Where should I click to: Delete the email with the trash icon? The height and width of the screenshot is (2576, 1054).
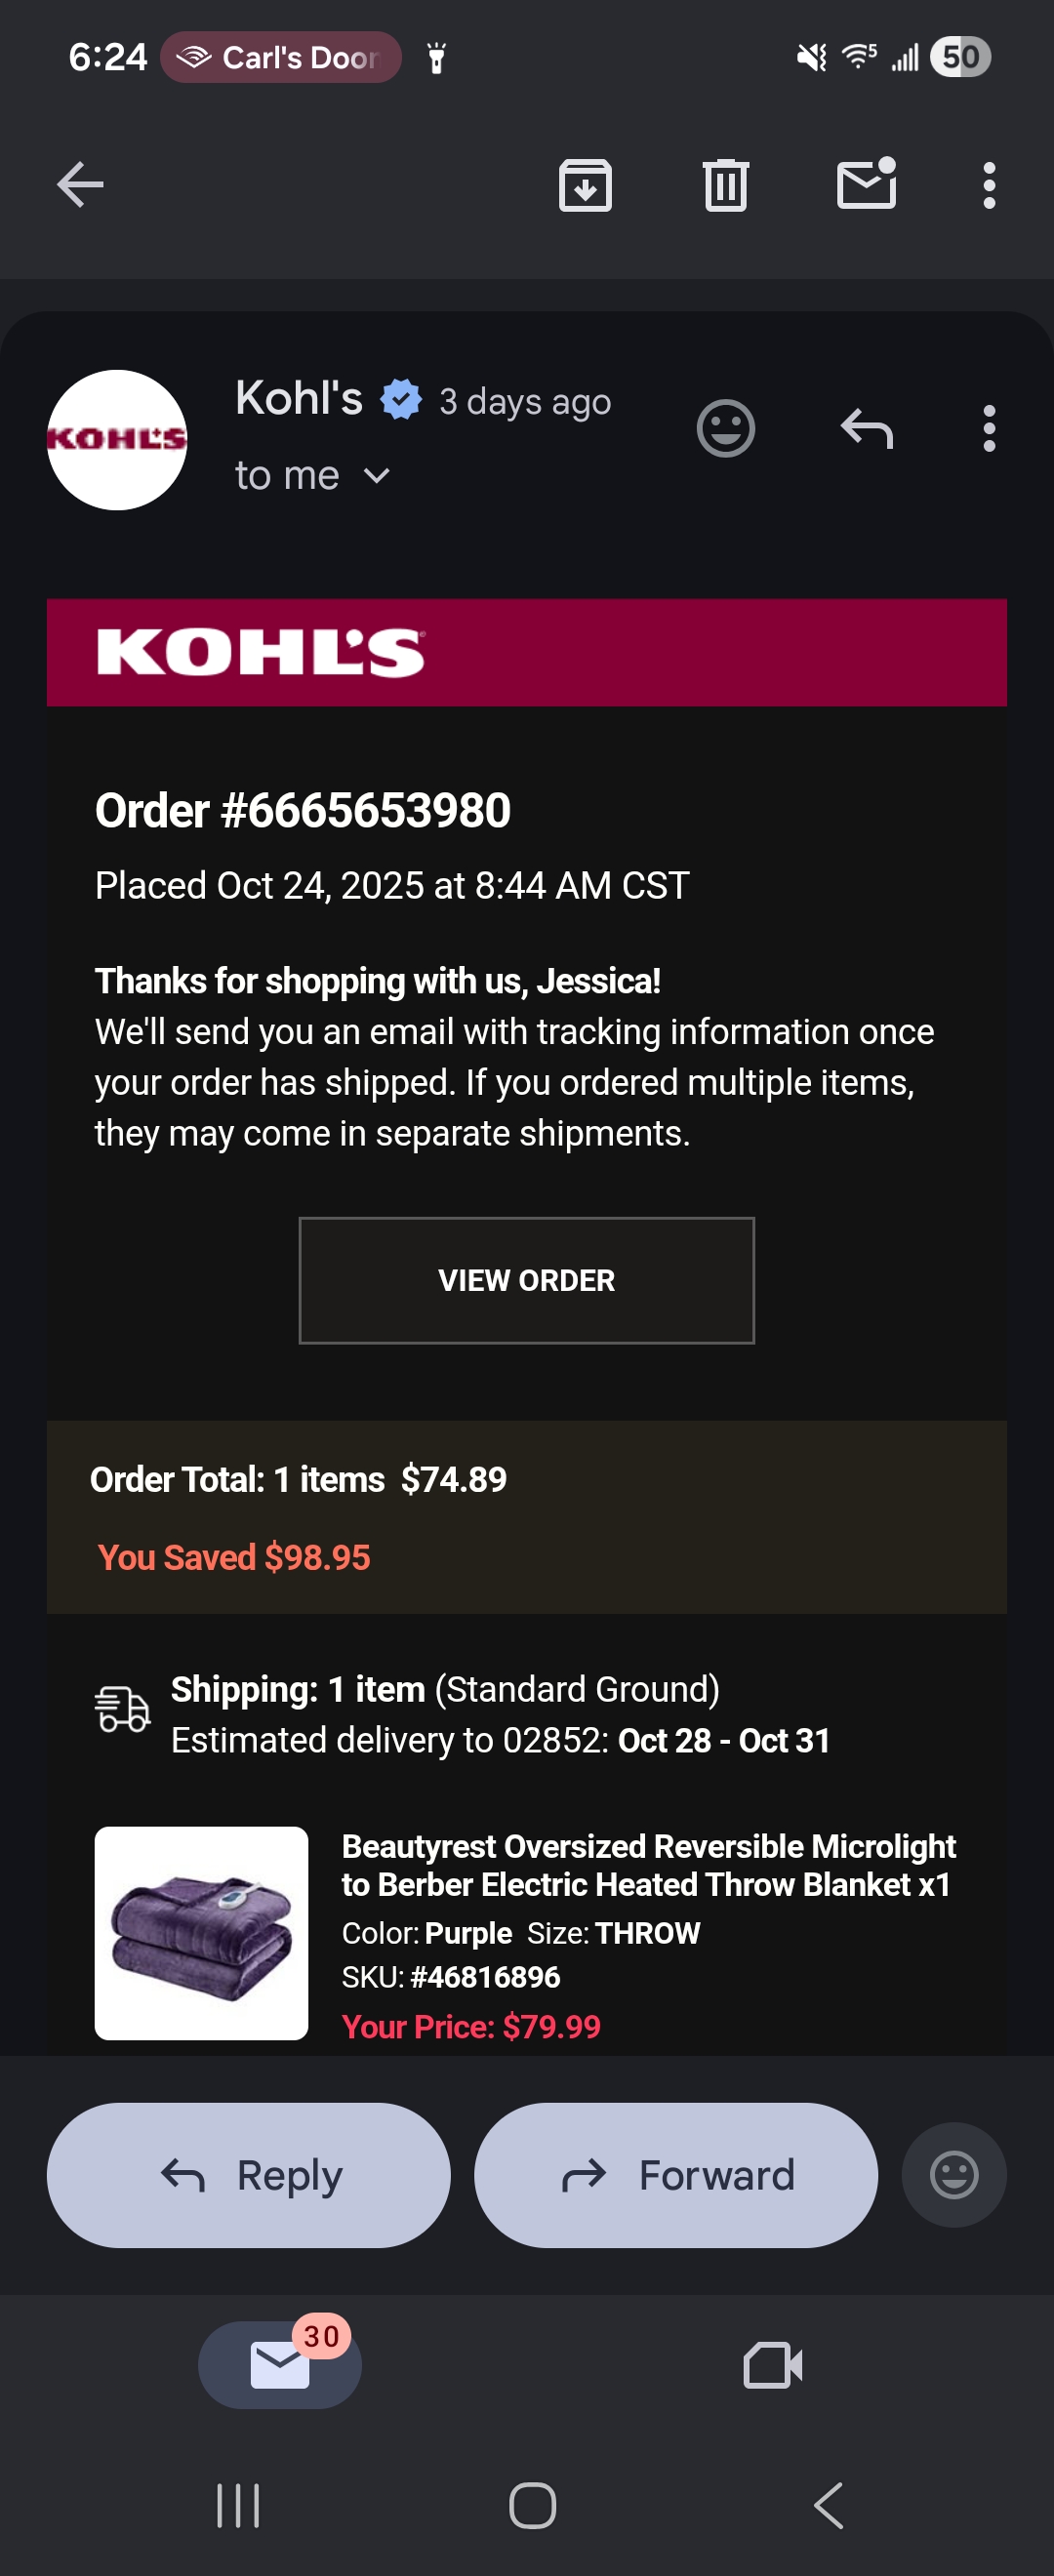click(726, 185)
